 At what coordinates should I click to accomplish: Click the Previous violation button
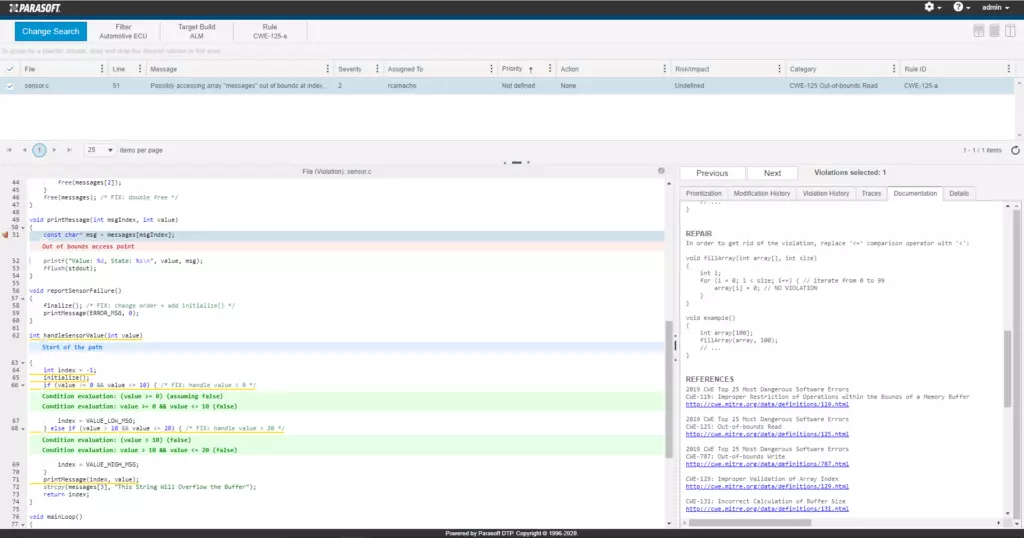(x=712, y=173)
